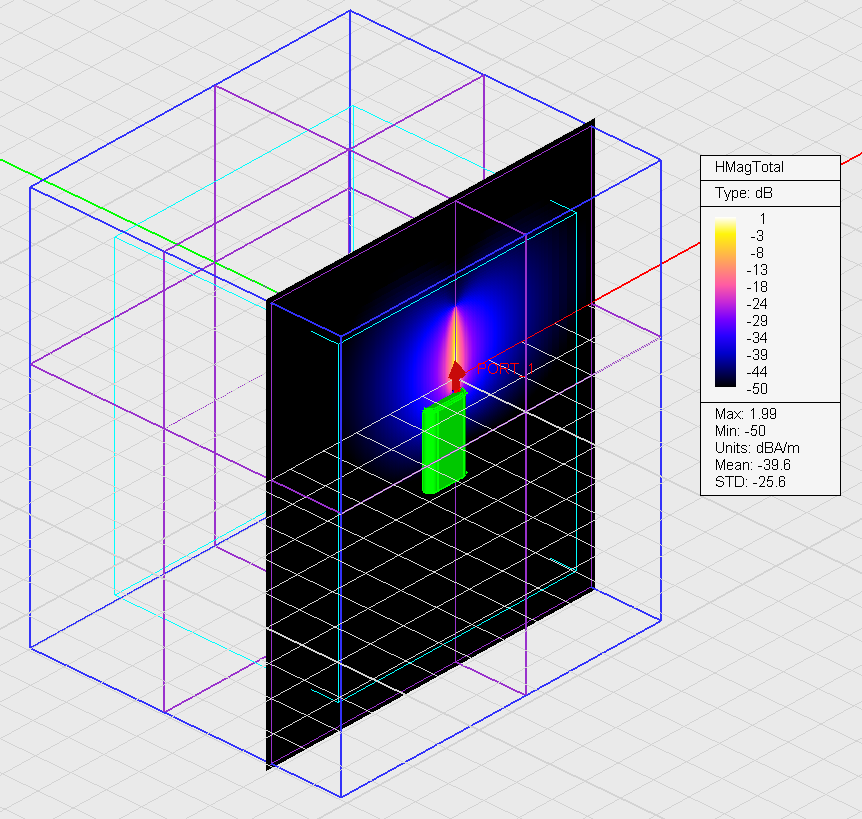Screen dimensions: 862x819
Task: Click the bright yellow field hotspot above port
Action: click(x=456, y=328)
